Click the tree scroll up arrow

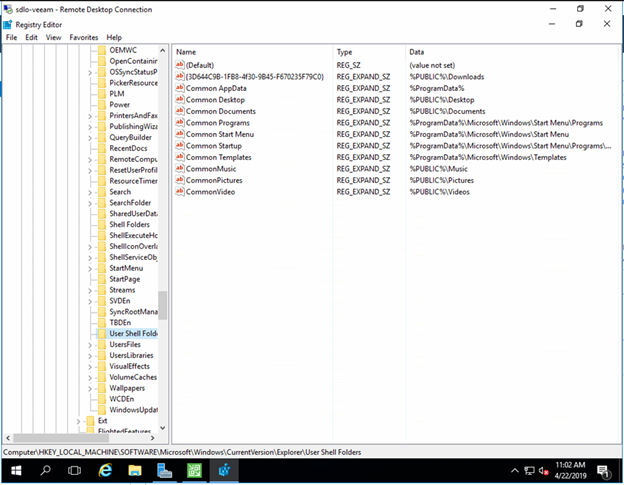pos(162,51)
